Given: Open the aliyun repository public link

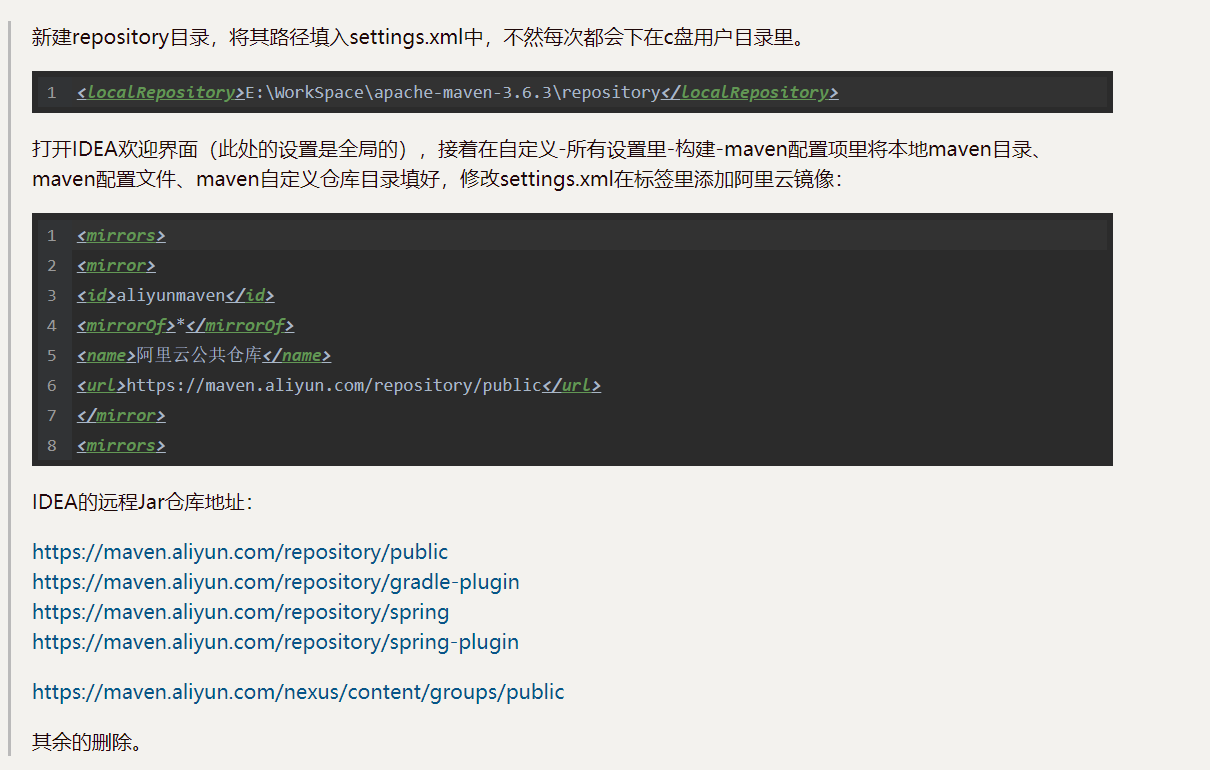Looking at the screenshot, I should [239, 551].
